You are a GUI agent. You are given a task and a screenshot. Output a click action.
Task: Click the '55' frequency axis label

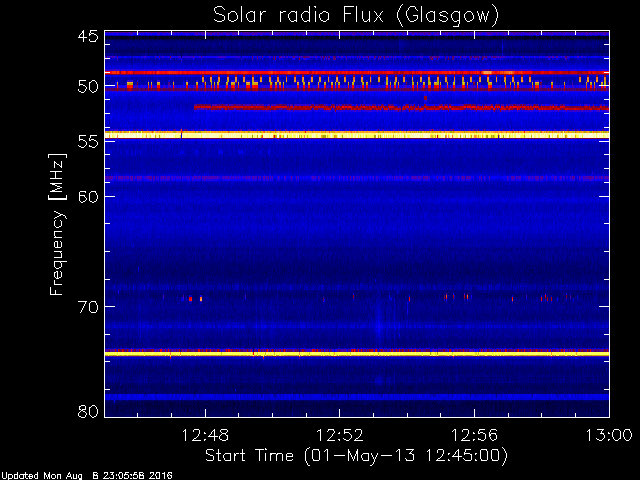click(88, 142)
